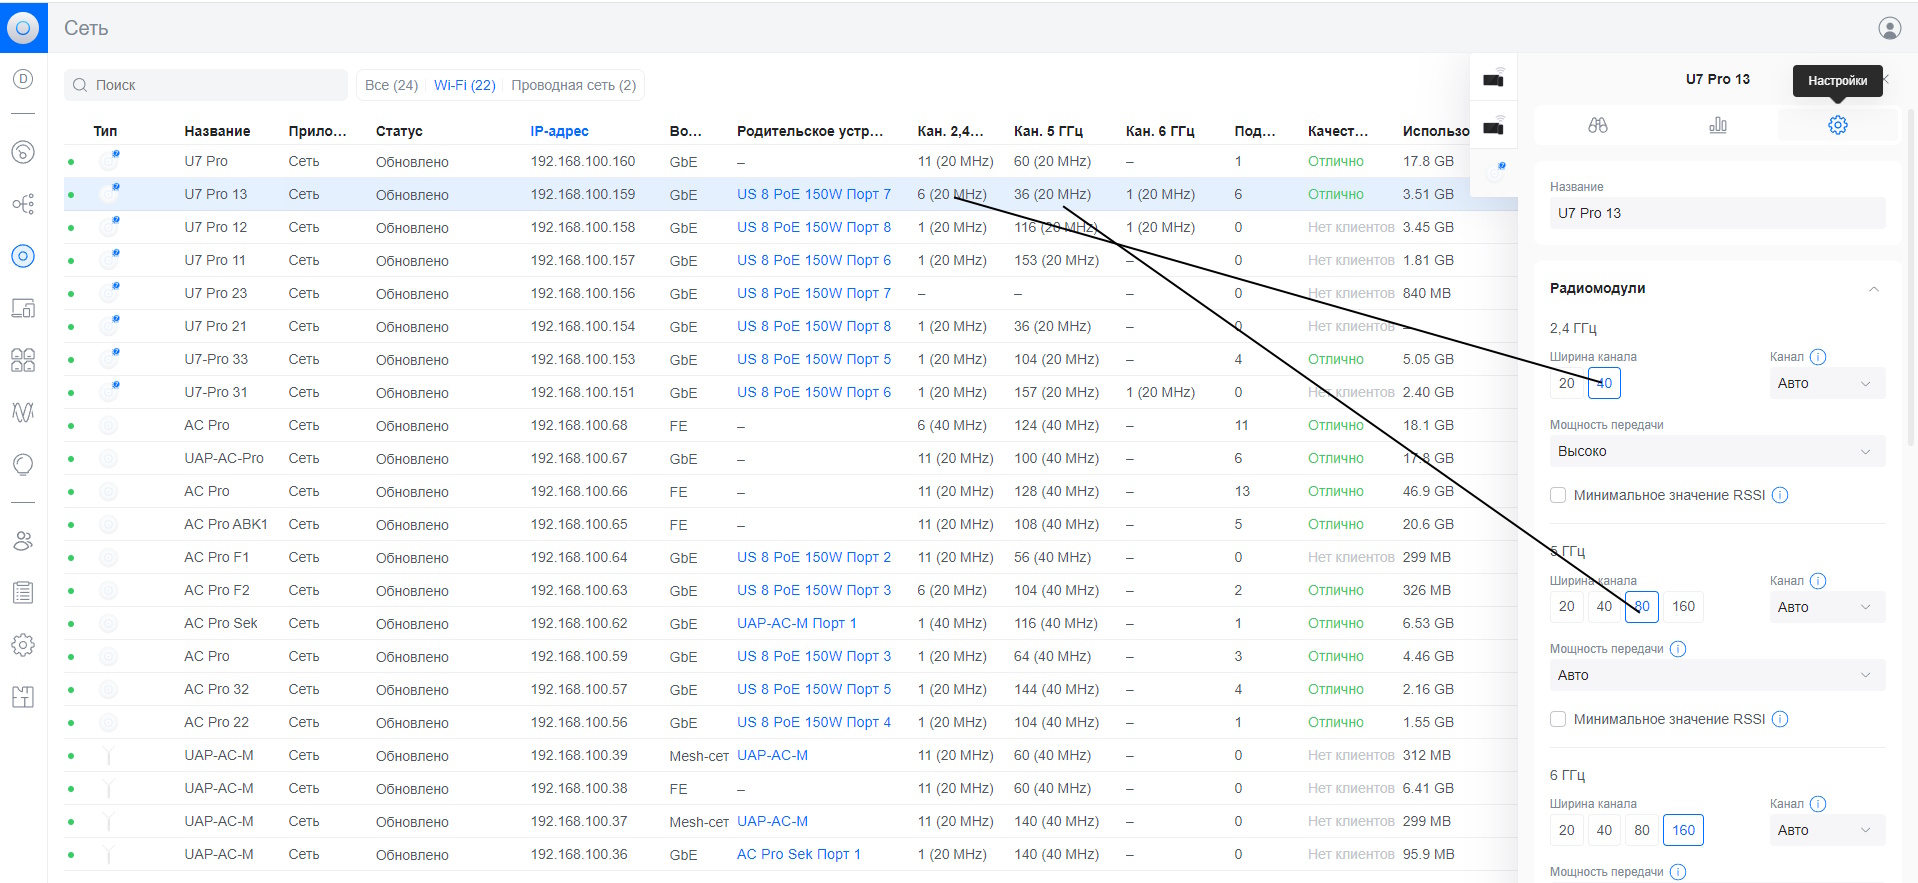Open the light bulb sidebar icon

(x=23, y=464)
